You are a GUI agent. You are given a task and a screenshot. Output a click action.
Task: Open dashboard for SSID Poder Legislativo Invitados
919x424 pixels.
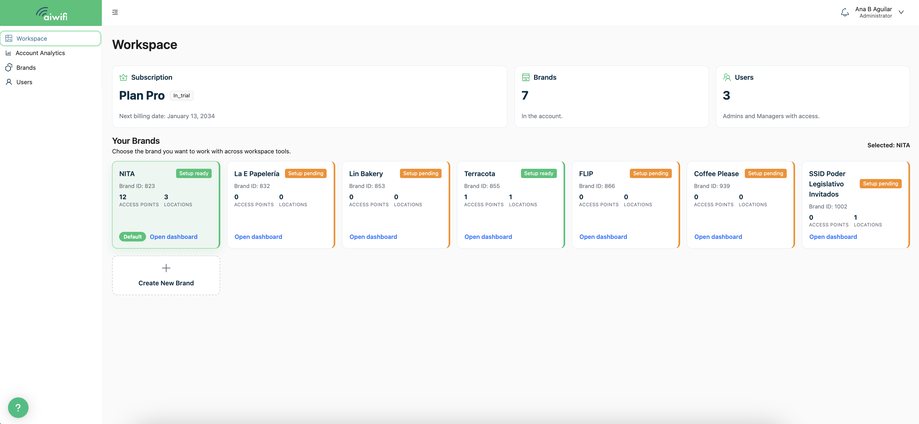pyautogui.click(x=833, y=237)
